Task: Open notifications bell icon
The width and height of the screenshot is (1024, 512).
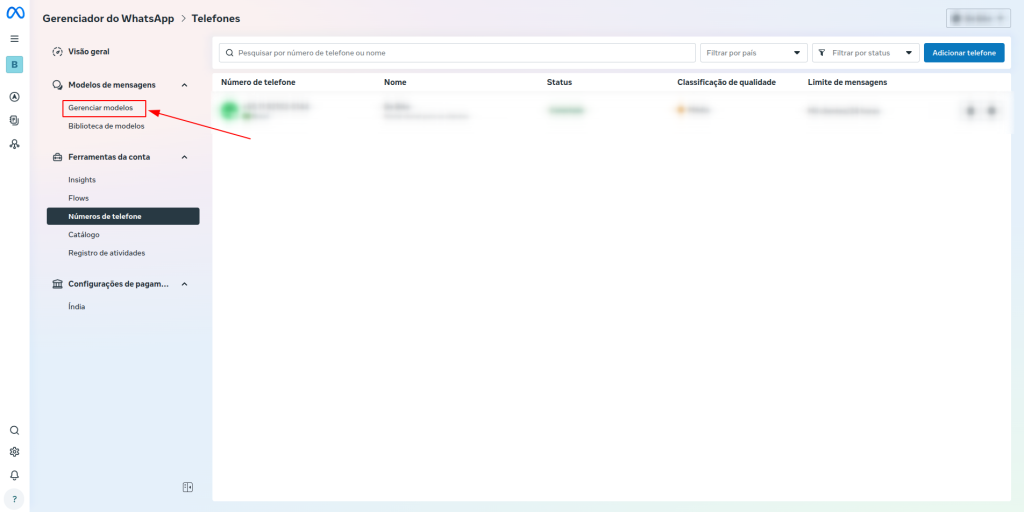Action: (14, 475)
